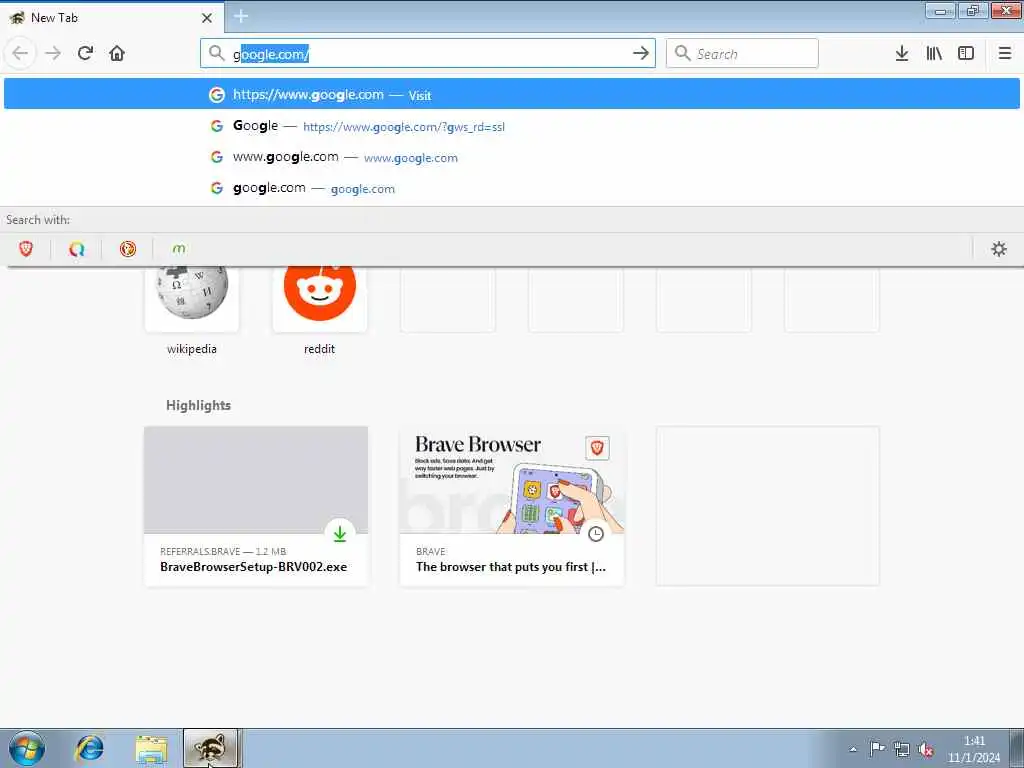Viewport: 1024px width, 768px height.
Task: Open the taskbar clock showing 1:41
Action: [974, 749]
